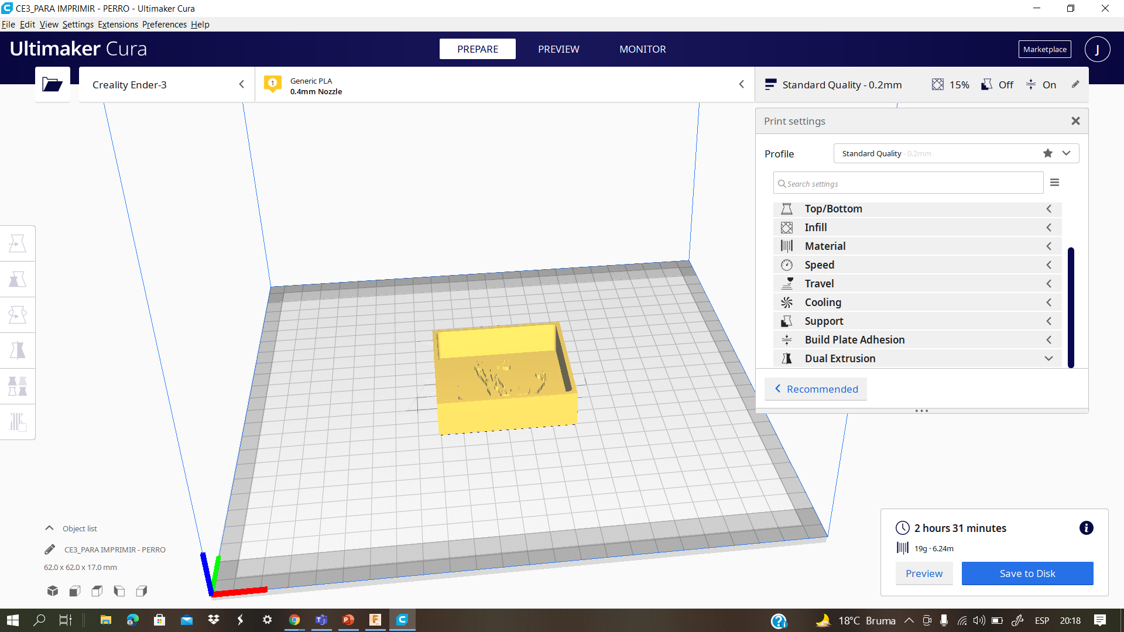Open PowerPoint from the taskbar
1124x632 pixels.
point(348,620)
